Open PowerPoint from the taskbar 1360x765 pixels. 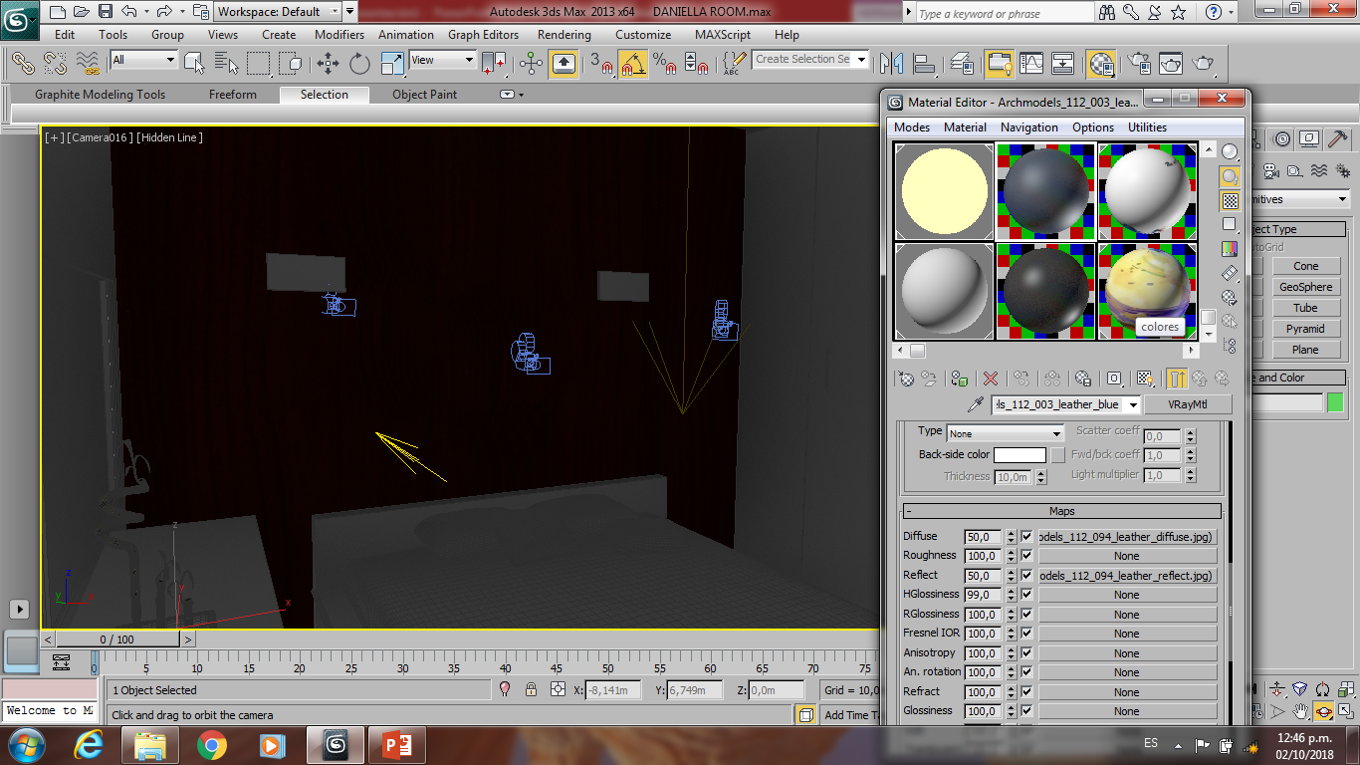(396, 745)
